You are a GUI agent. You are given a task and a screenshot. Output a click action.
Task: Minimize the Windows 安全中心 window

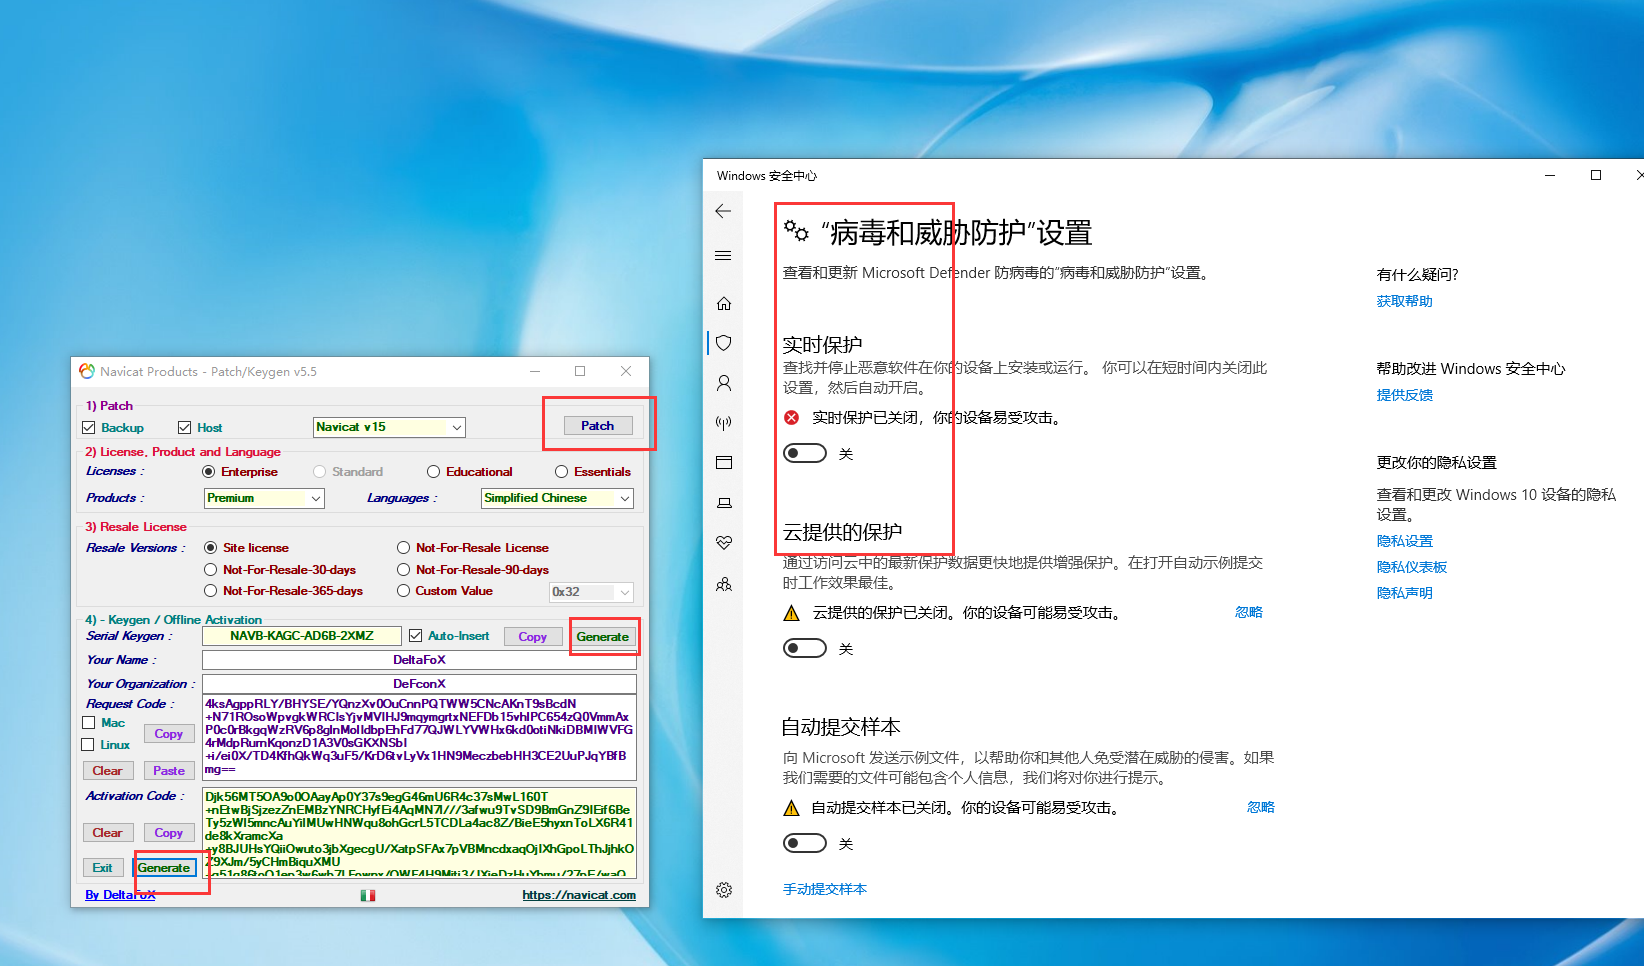(1550, 175)
